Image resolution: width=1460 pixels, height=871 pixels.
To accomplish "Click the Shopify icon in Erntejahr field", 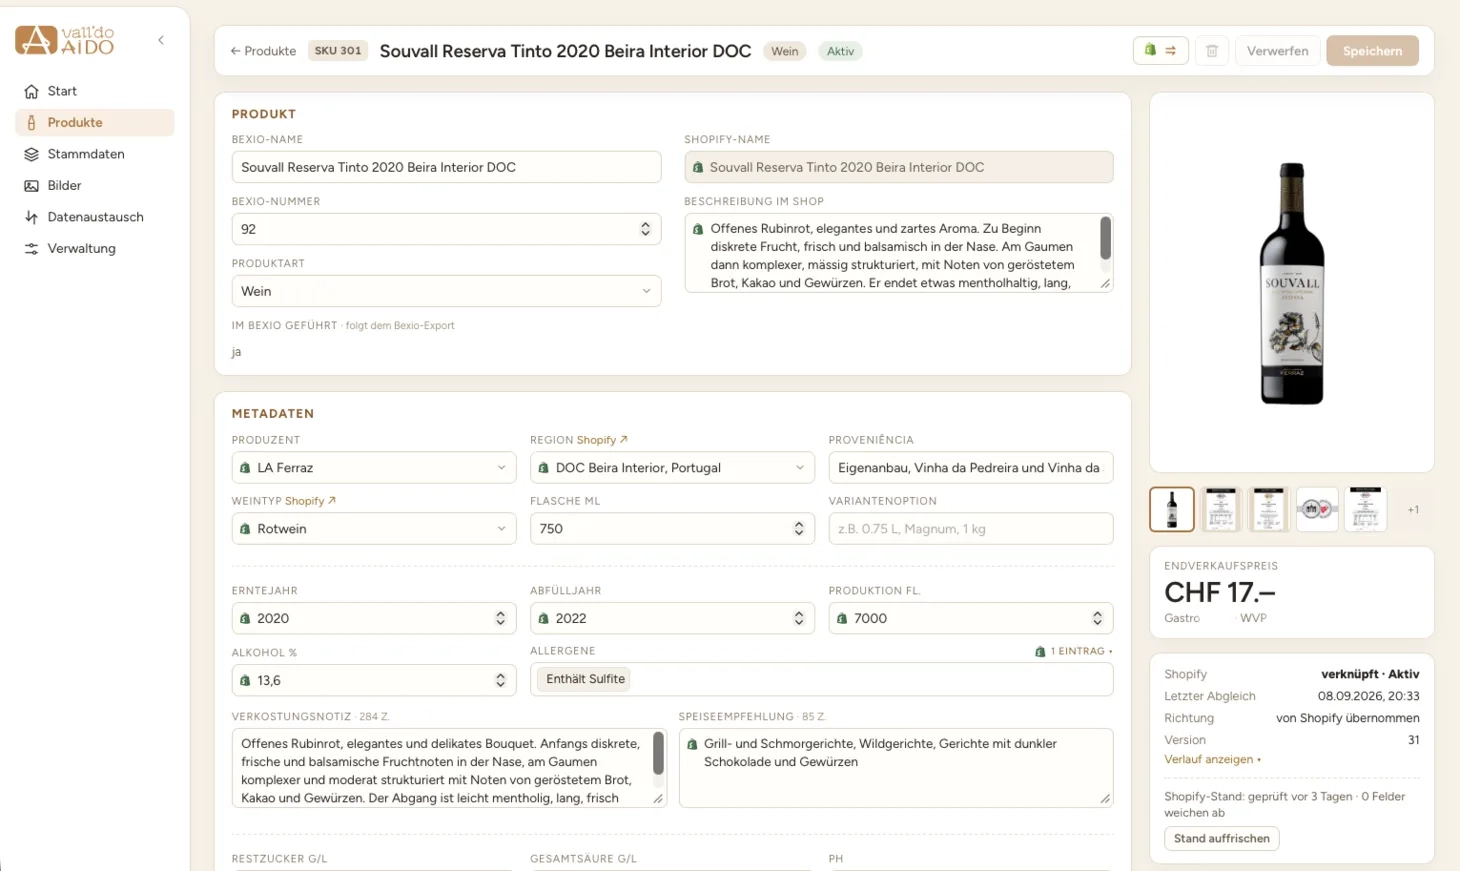I will (245, 618).
